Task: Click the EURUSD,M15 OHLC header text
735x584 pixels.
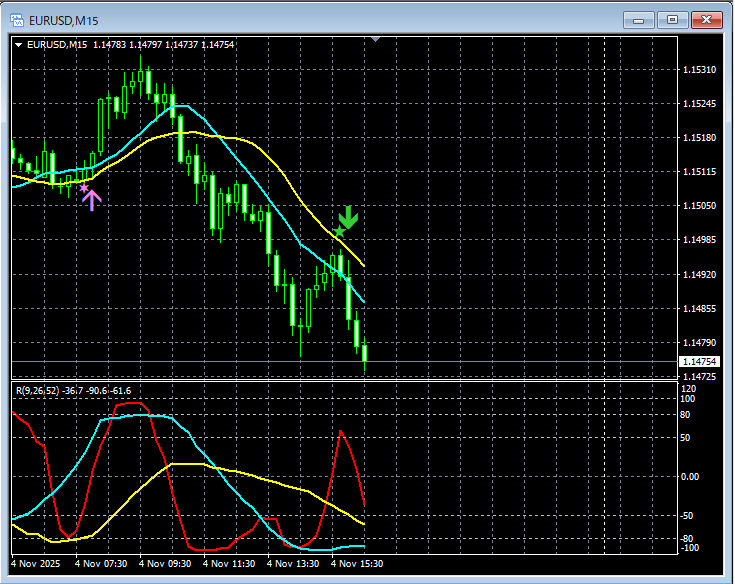Action: coord(130,45)
